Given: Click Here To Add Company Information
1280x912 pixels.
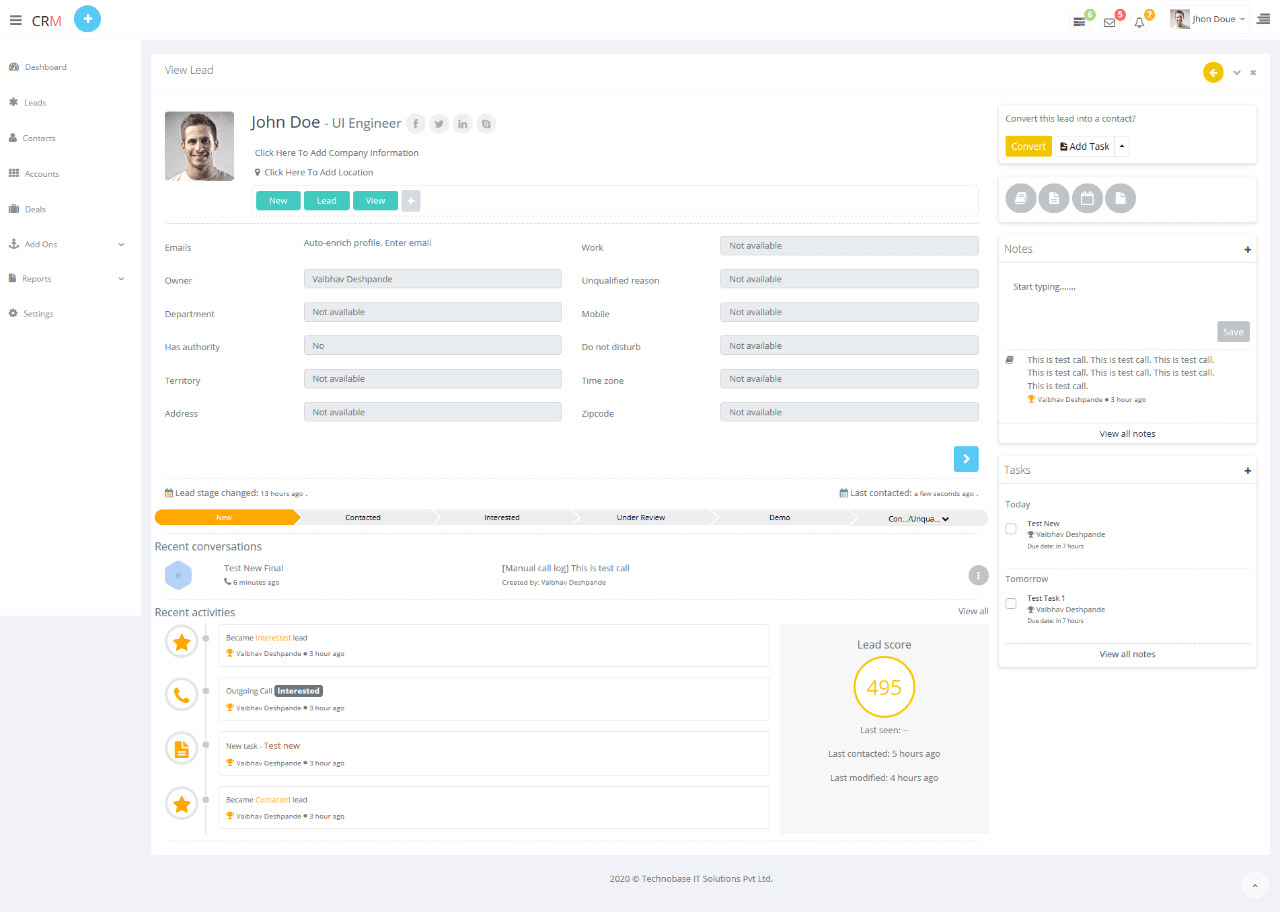Looking at the screenshot, I should [337, 153].
